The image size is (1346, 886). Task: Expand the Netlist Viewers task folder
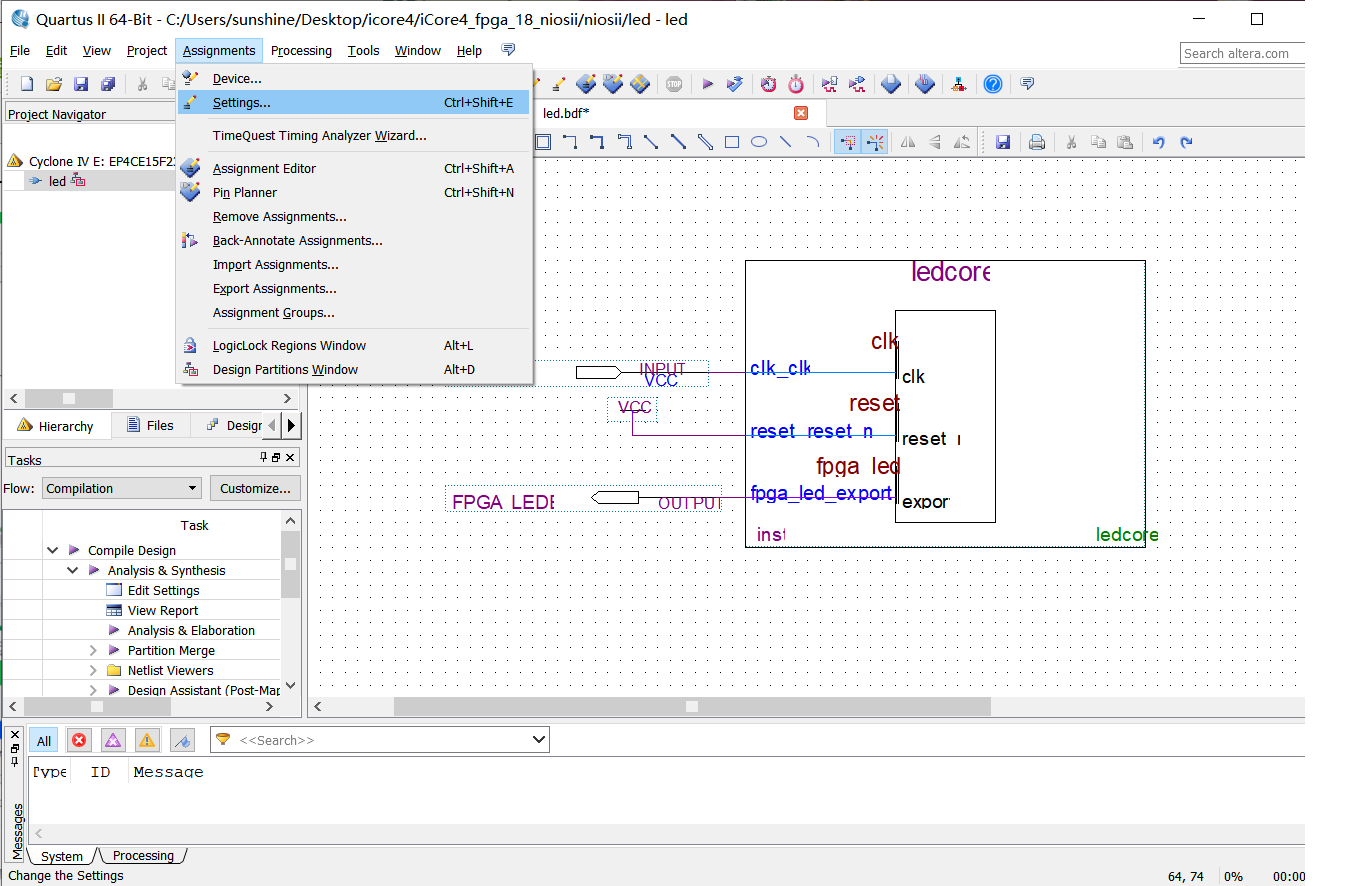(x=93, y=670)
